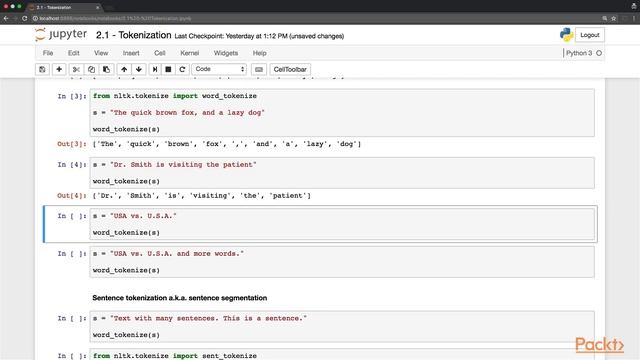The image size is (640, 360).
Task: Go back with browser back arrow
Action: pos(6,18)
